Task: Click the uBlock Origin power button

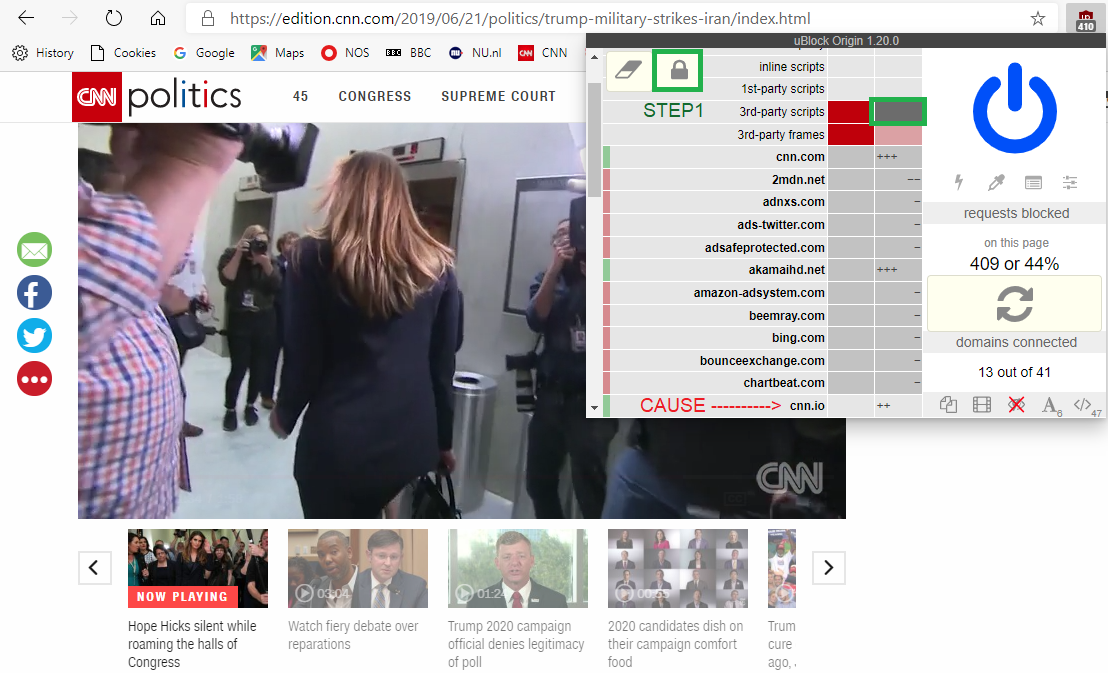Action: [x=1015, y=107]
